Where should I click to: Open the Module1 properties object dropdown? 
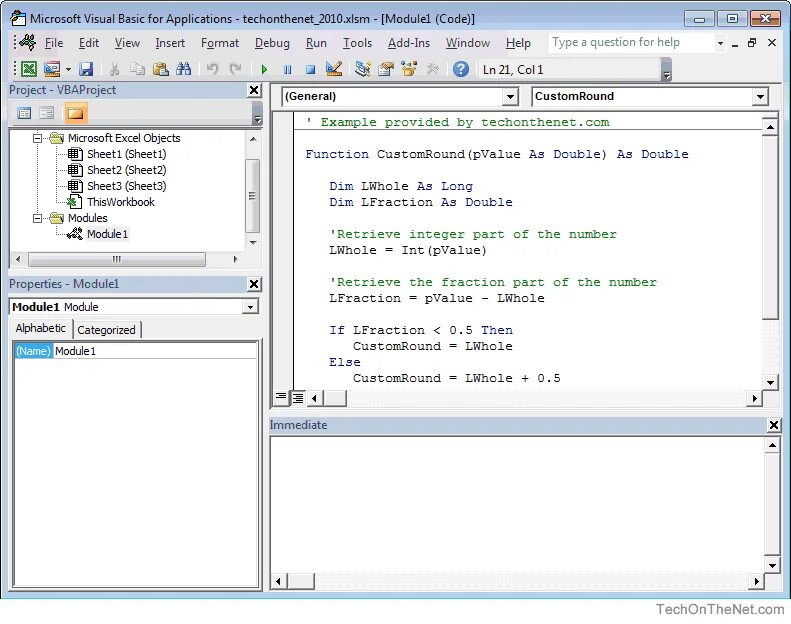[x=250, y=307]
